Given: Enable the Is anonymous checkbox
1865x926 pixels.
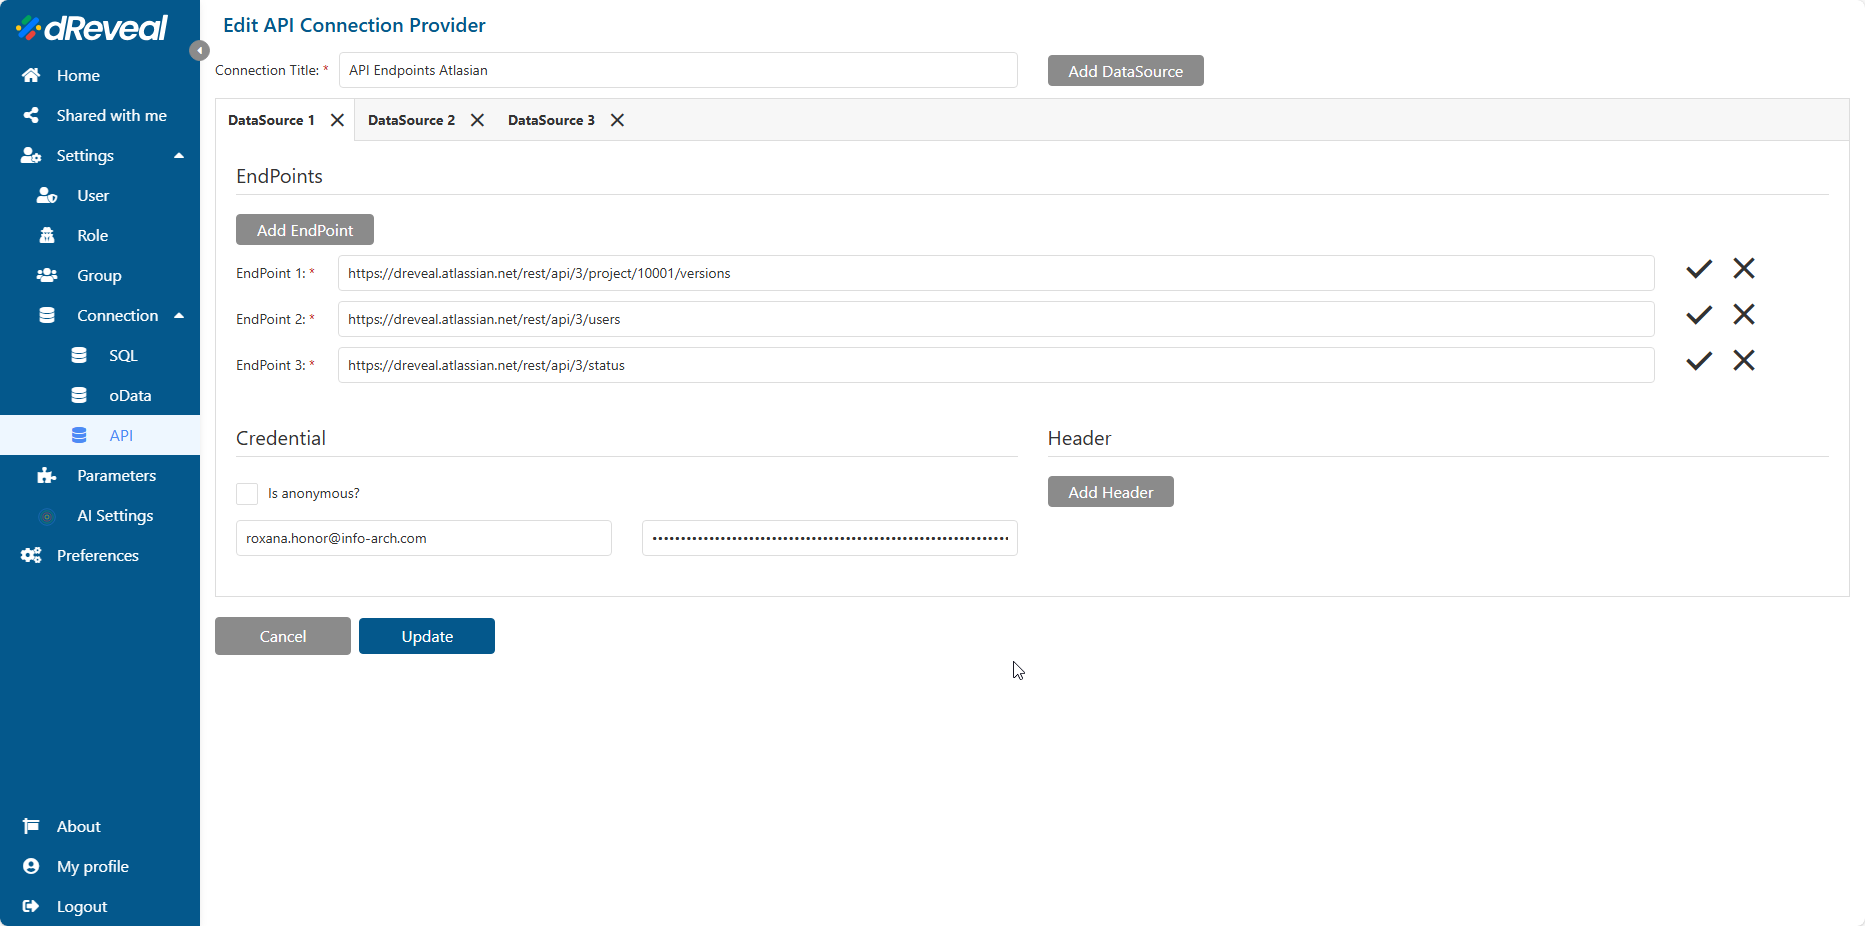Looking at the screenshot, I should pyautogui.click(x=247, y=494).
